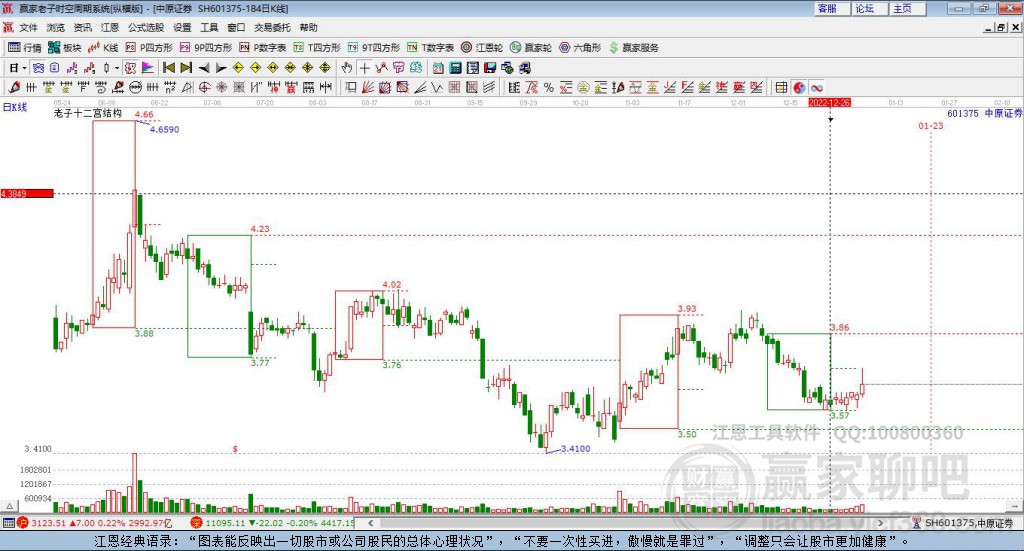
Task: Click the highlighted date 2022-12-26 marker
Action: pyautogui.click(x=829, y=103)
